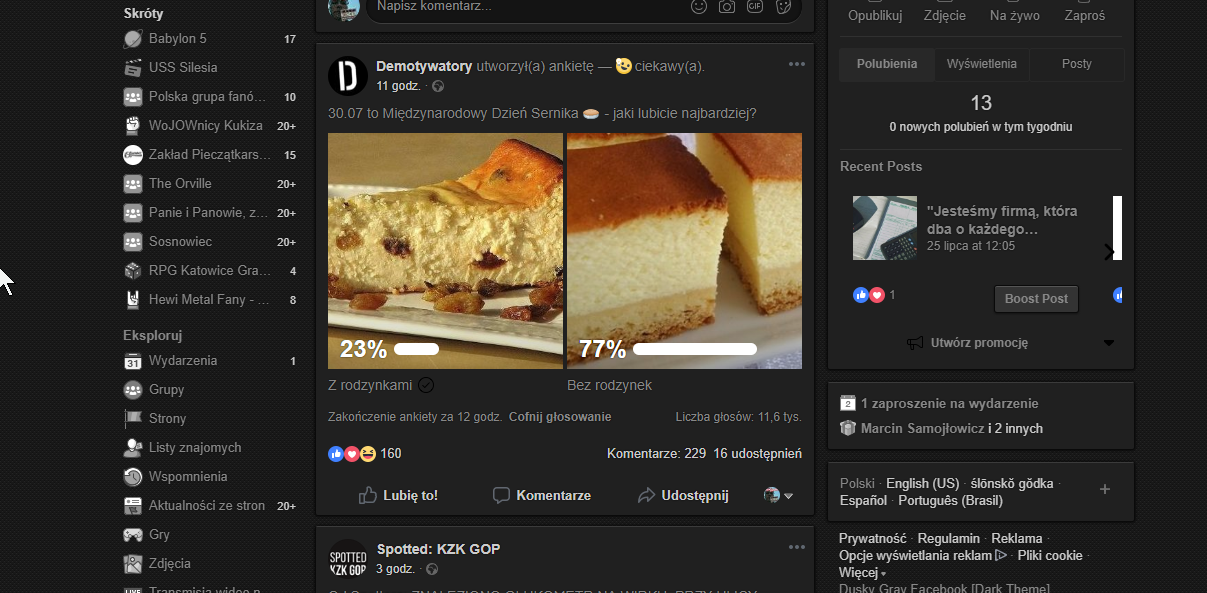Viewport: 1207px width, 593px height.
Task: Click the Gry gamepad icon
Action: click(x=133, y=535)
